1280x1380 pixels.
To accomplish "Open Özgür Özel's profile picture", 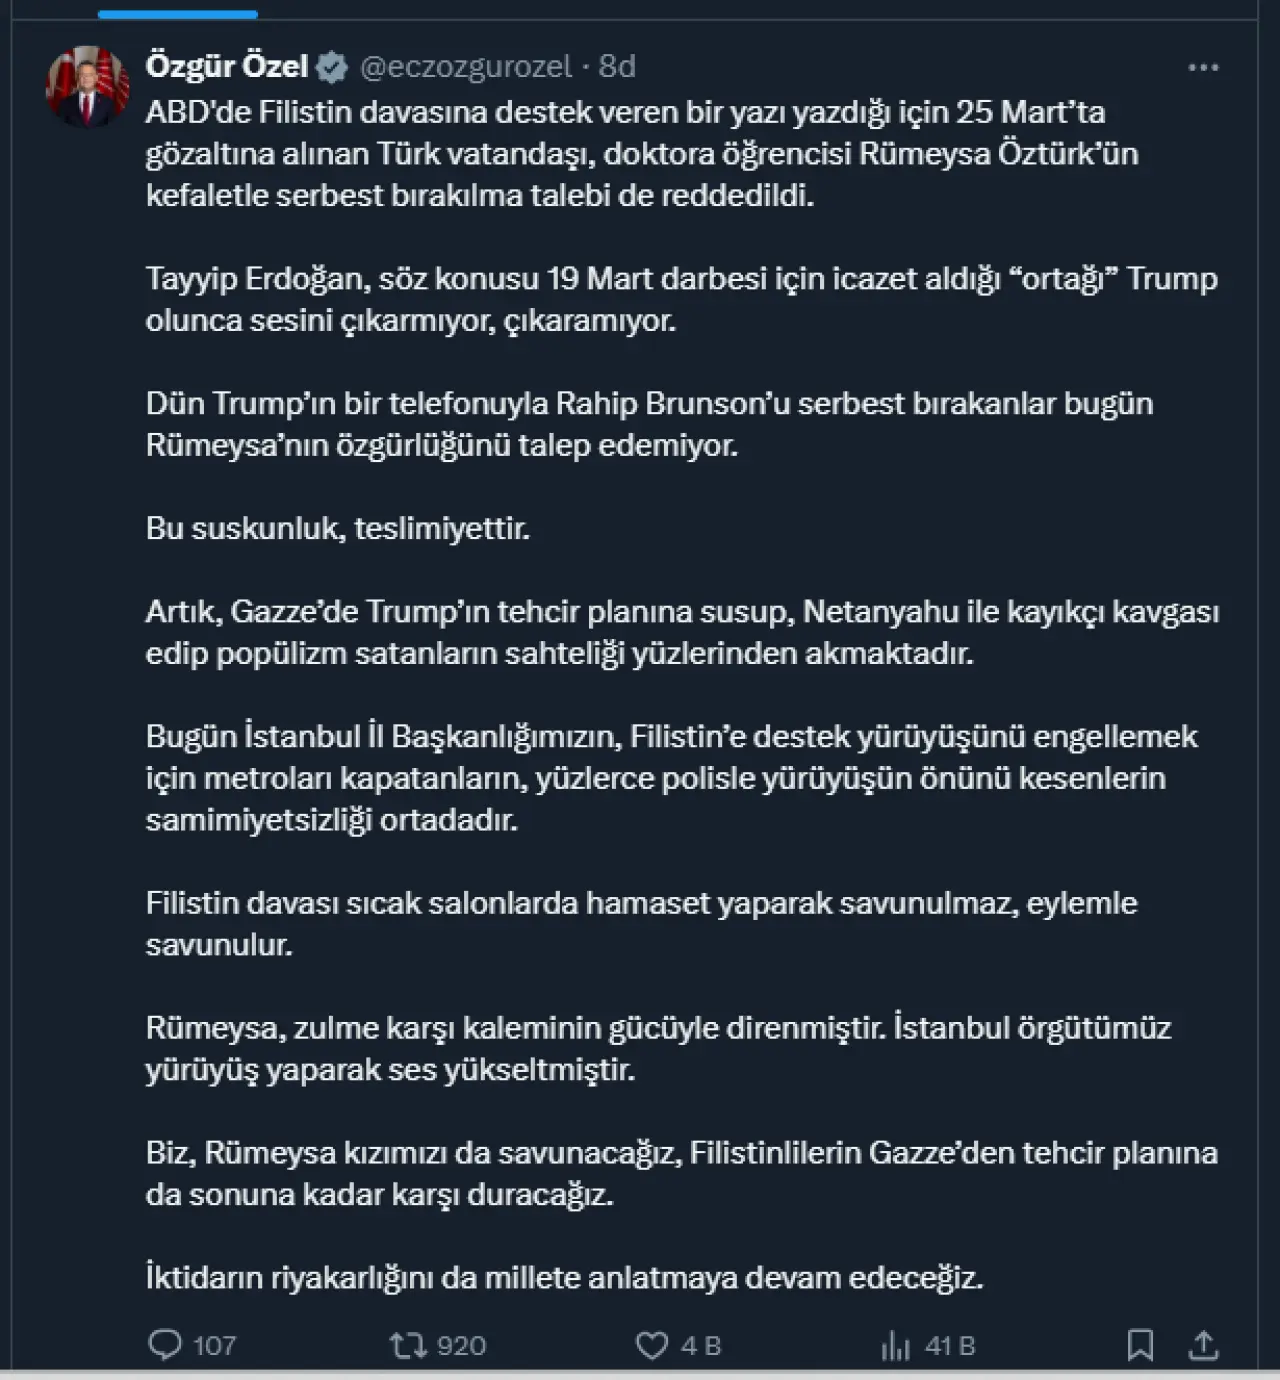I will point(87,87).
